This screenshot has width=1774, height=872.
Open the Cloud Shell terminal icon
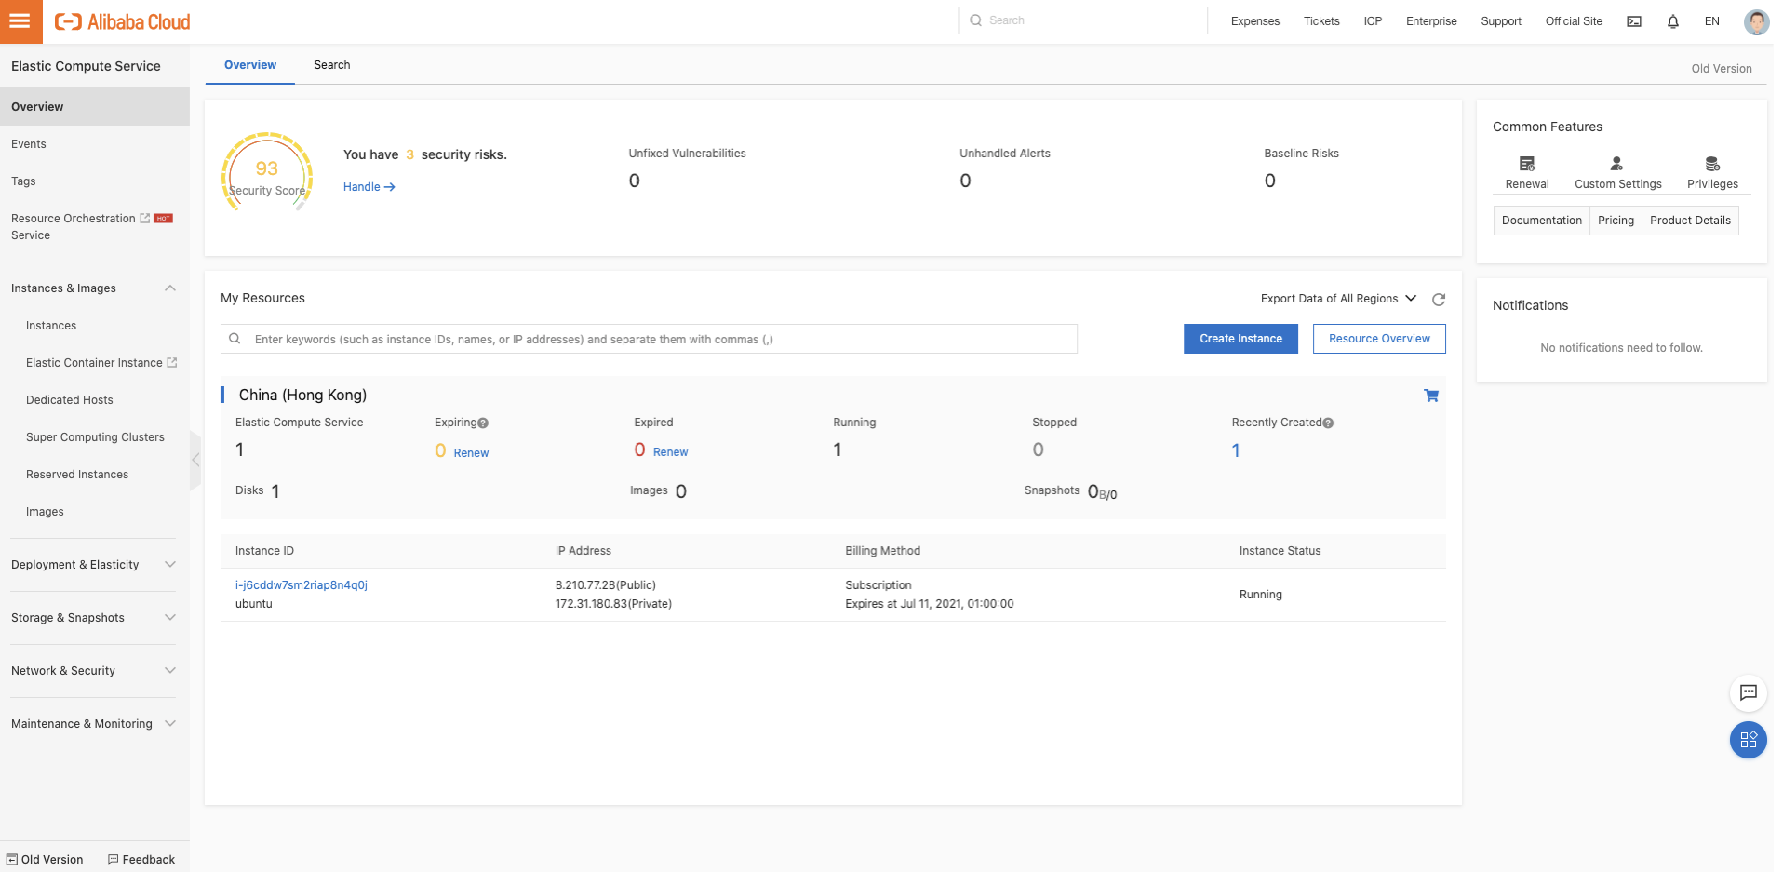[x=1634, y=21]
